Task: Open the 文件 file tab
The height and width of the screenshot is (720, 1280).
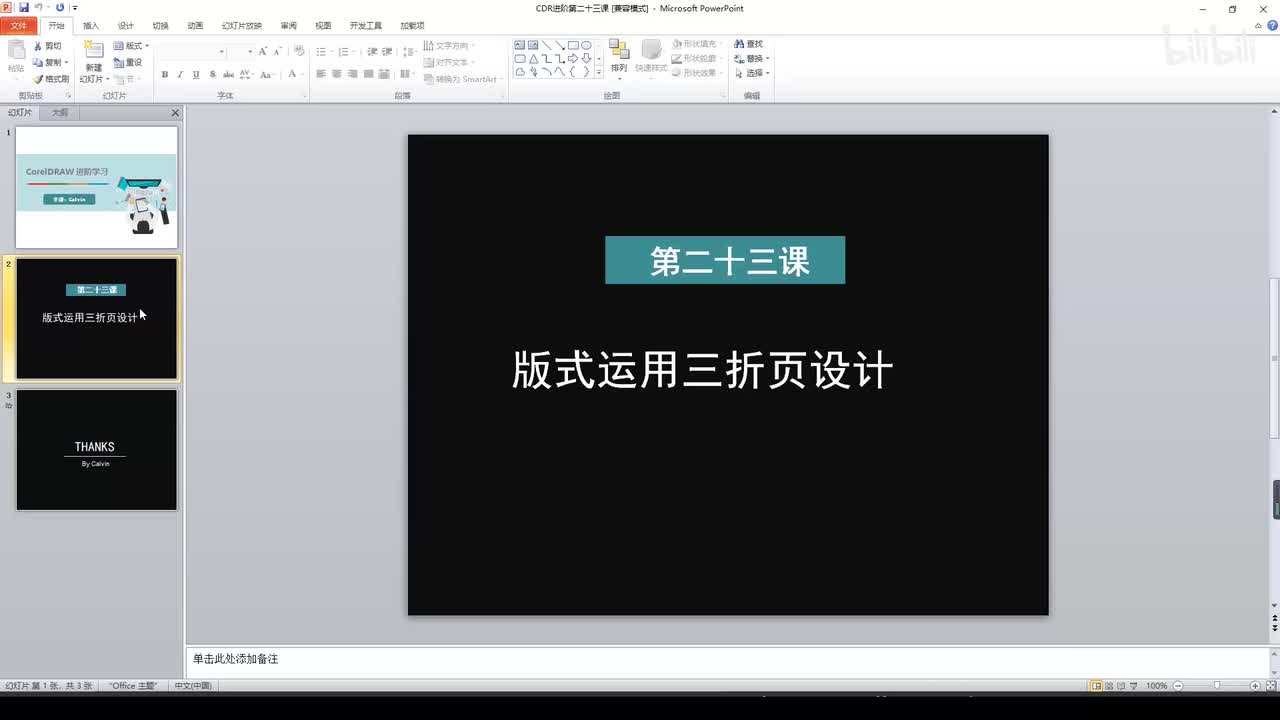Action: (x=19, y=25)
